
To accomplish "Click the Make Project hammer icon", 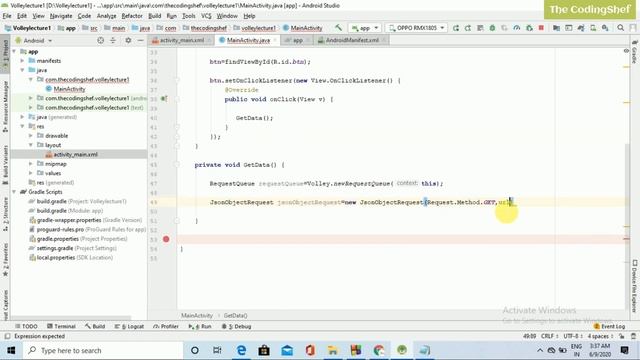I will [338, 28].
